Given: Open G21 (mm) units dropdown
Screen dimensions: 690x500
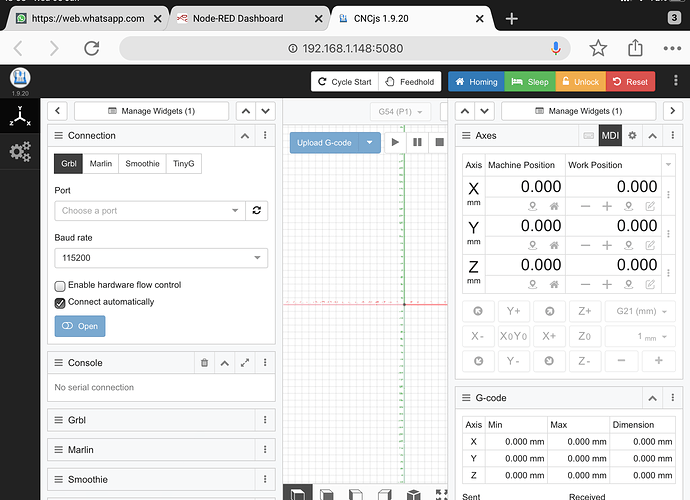Looking at the screenshot, I should (x=640, y=311).
